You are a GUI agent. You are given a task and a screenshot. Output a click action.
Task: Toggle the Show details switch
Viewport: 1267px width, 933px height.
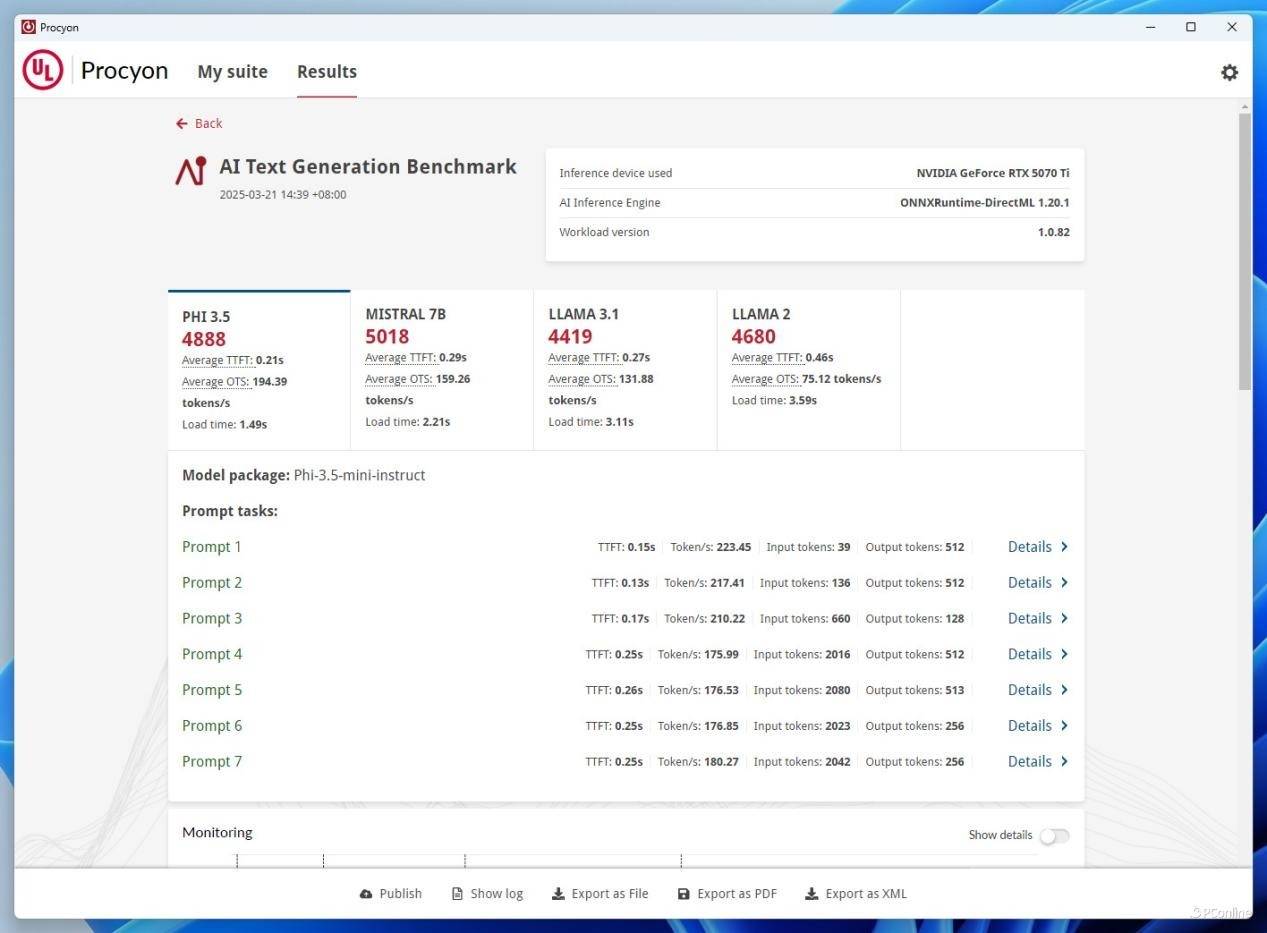1053,836
